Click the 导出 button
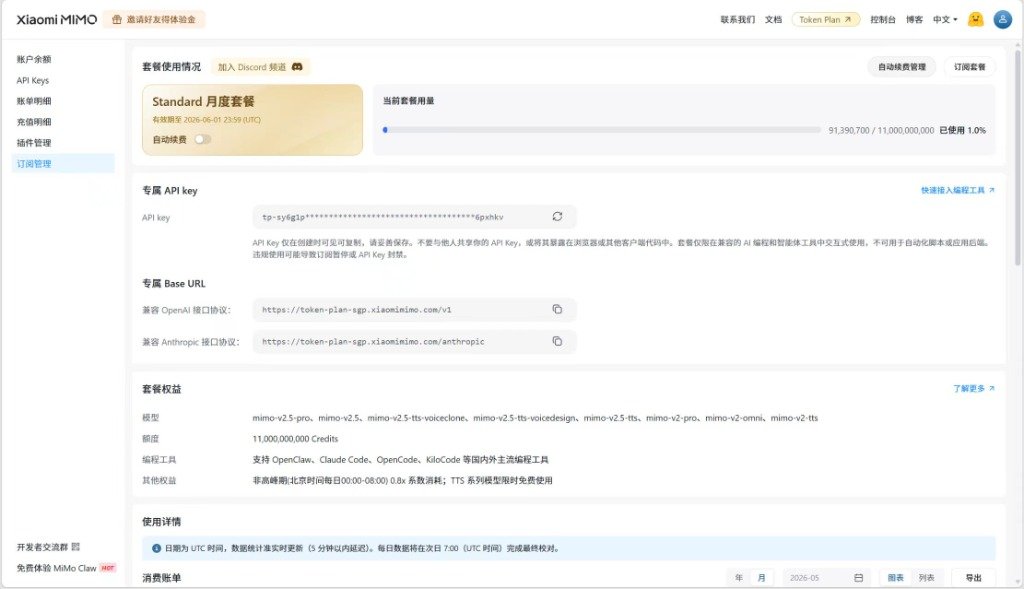Screen dimensions: 1024x589 [973, 578]
